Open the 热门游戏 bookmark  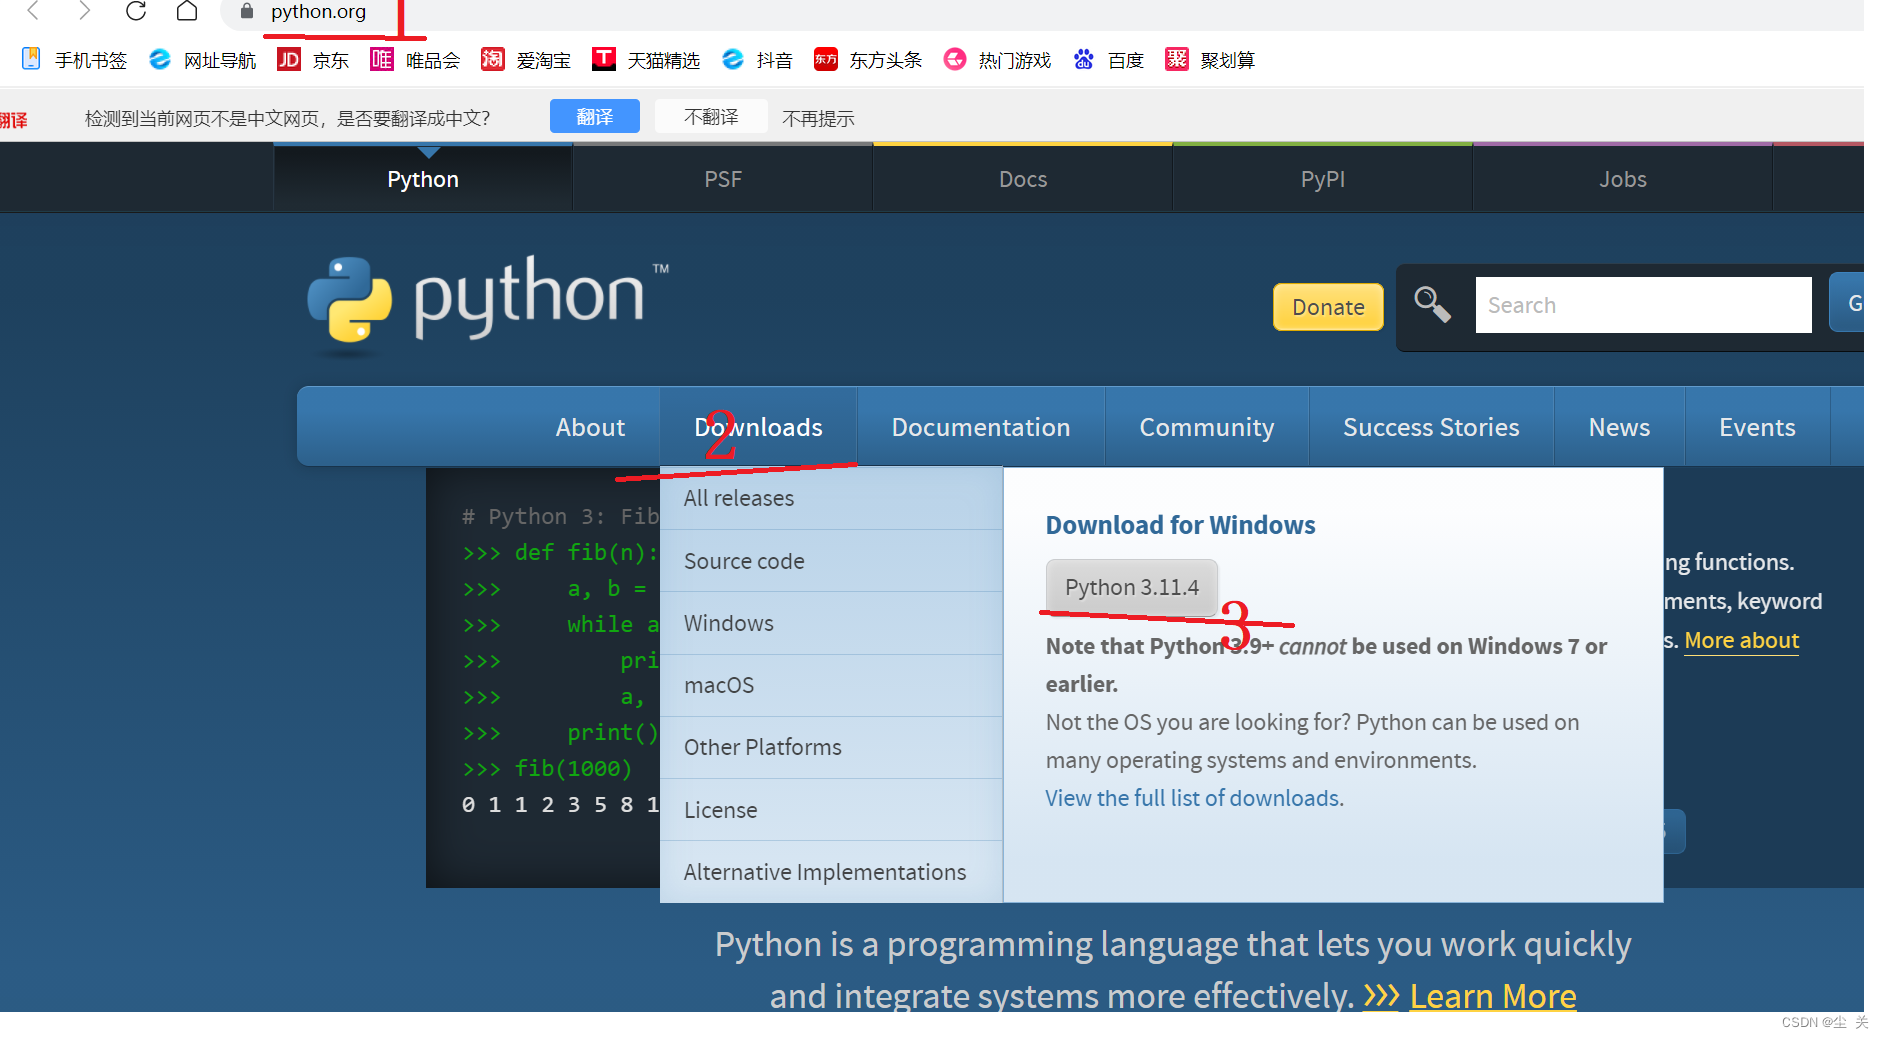(998, 60)
